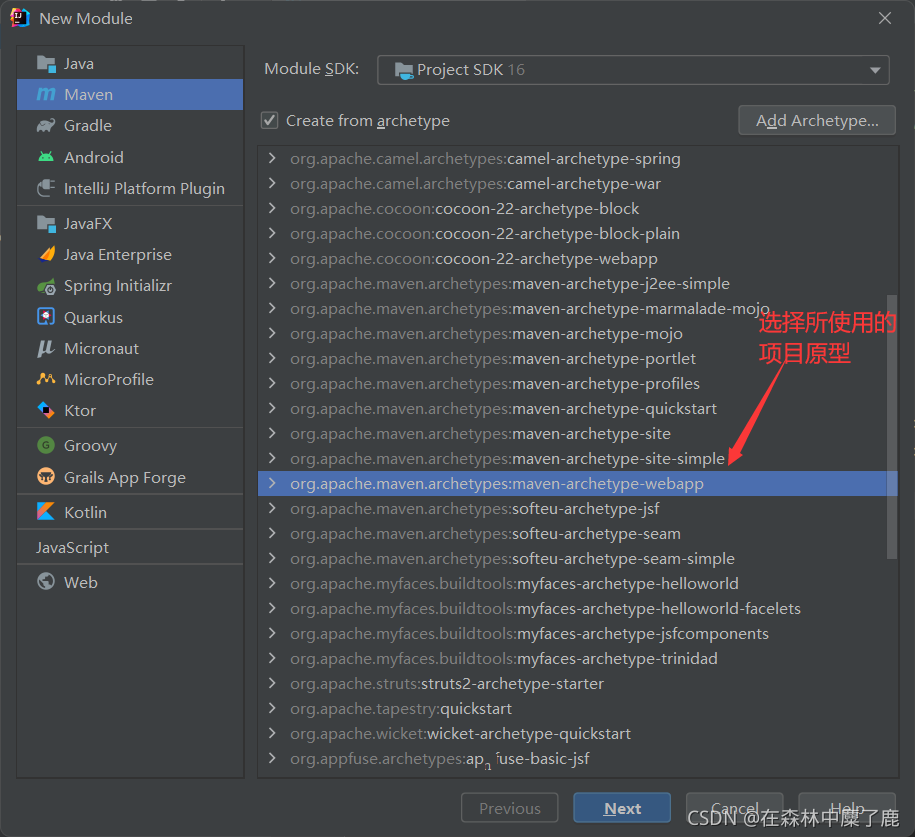Select the Ktor icon
This screenshot has height=837, width=915.
coord(46,410)
